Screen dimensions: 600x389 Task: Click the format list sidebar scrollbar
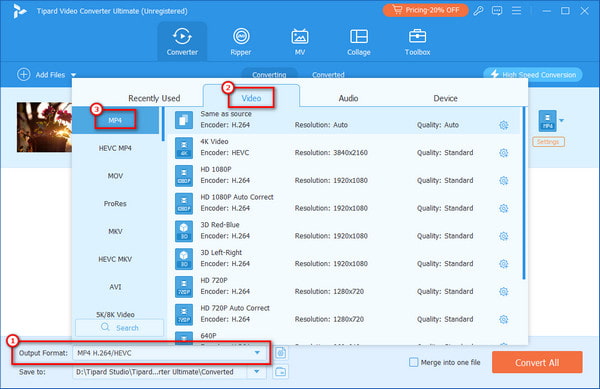[x=163, y=124]
